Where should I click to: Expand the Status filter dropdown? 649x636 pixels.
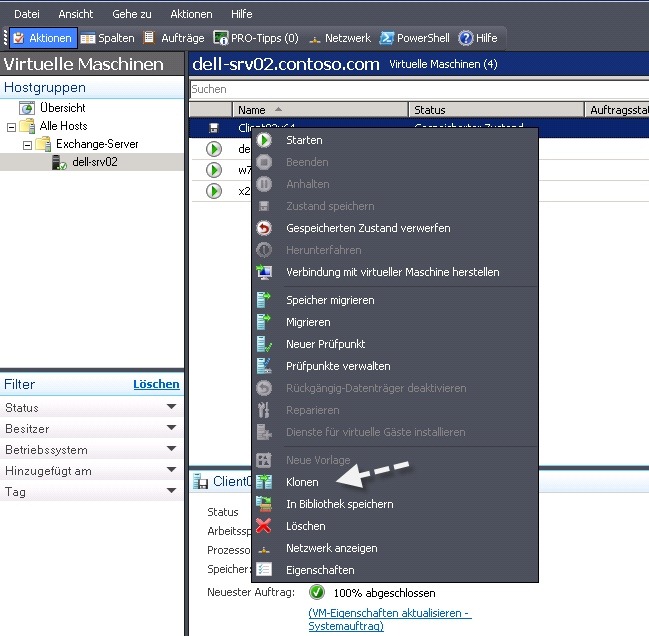click(x=172, y=408)
